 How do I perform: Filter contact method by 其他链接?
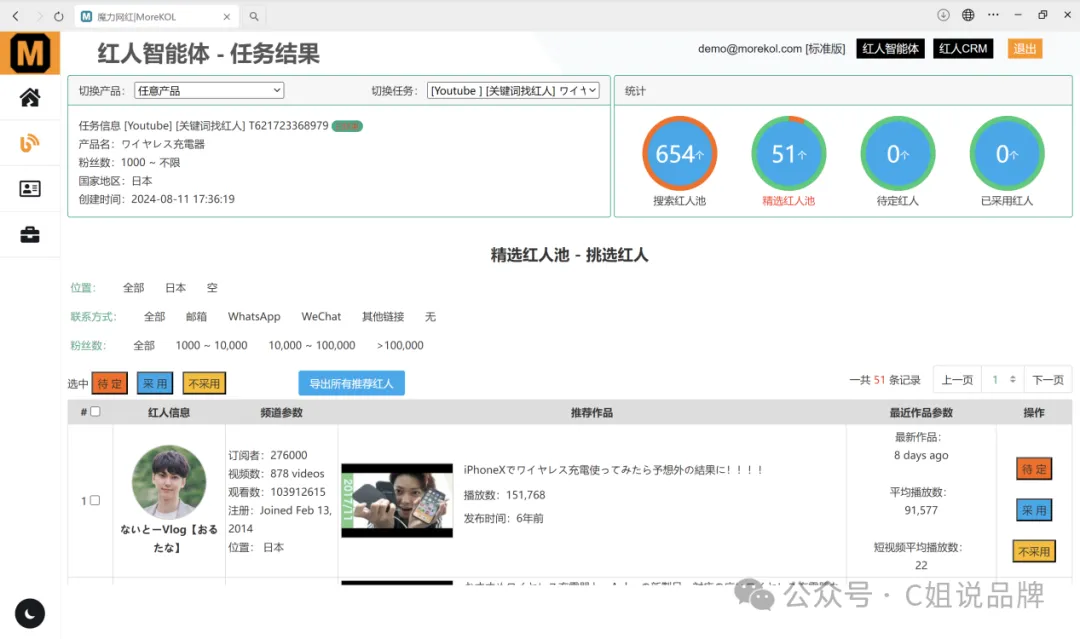click(x=383, y=317)
